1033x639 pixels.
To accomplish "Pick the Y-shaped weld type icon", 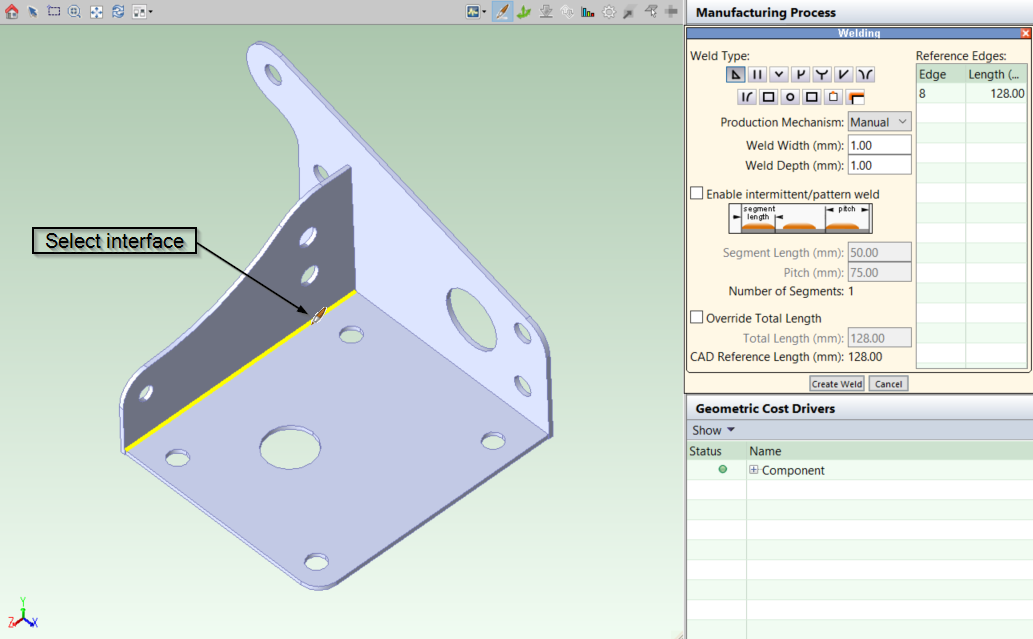I will point(822,74).
